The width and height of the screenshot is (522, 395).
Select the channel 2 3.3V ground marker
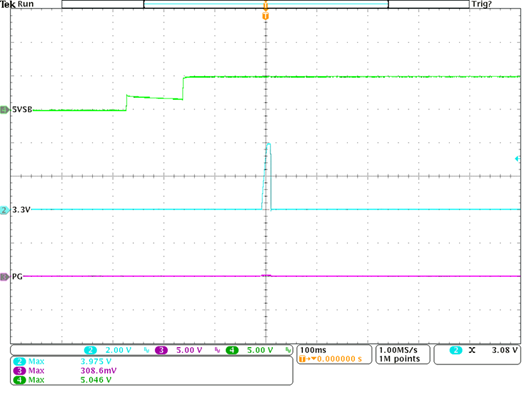4,210
